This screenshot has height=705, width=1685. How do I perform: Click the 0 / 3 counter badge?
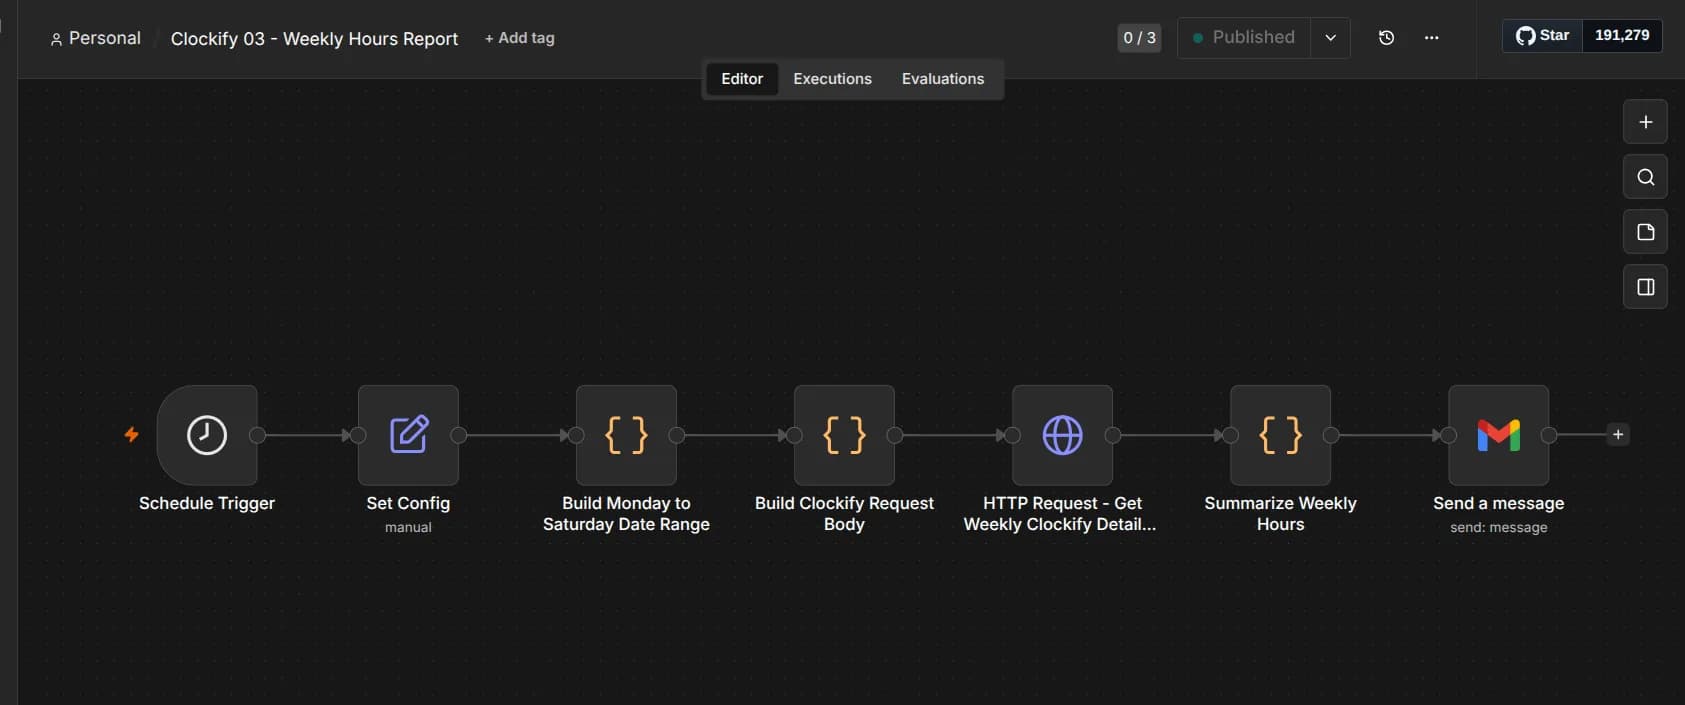(1139, 38)
